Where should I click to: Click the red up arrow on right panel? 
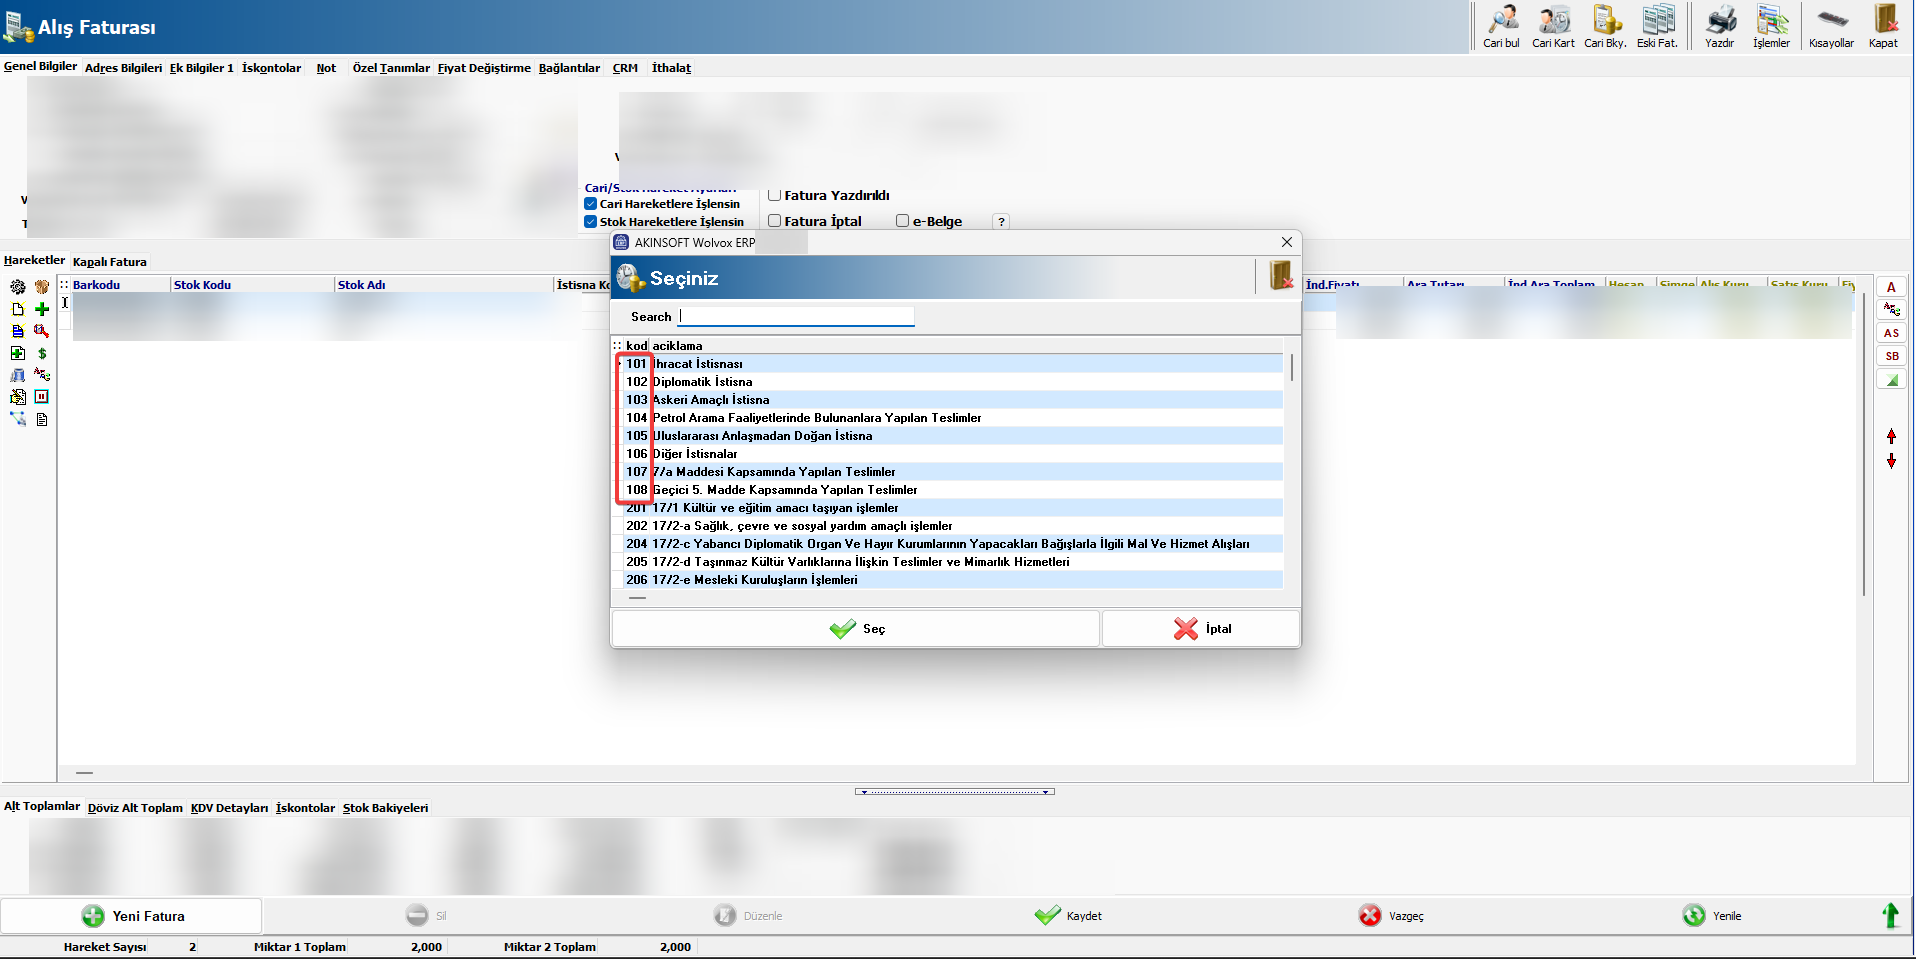click(x=1891, y=436)
